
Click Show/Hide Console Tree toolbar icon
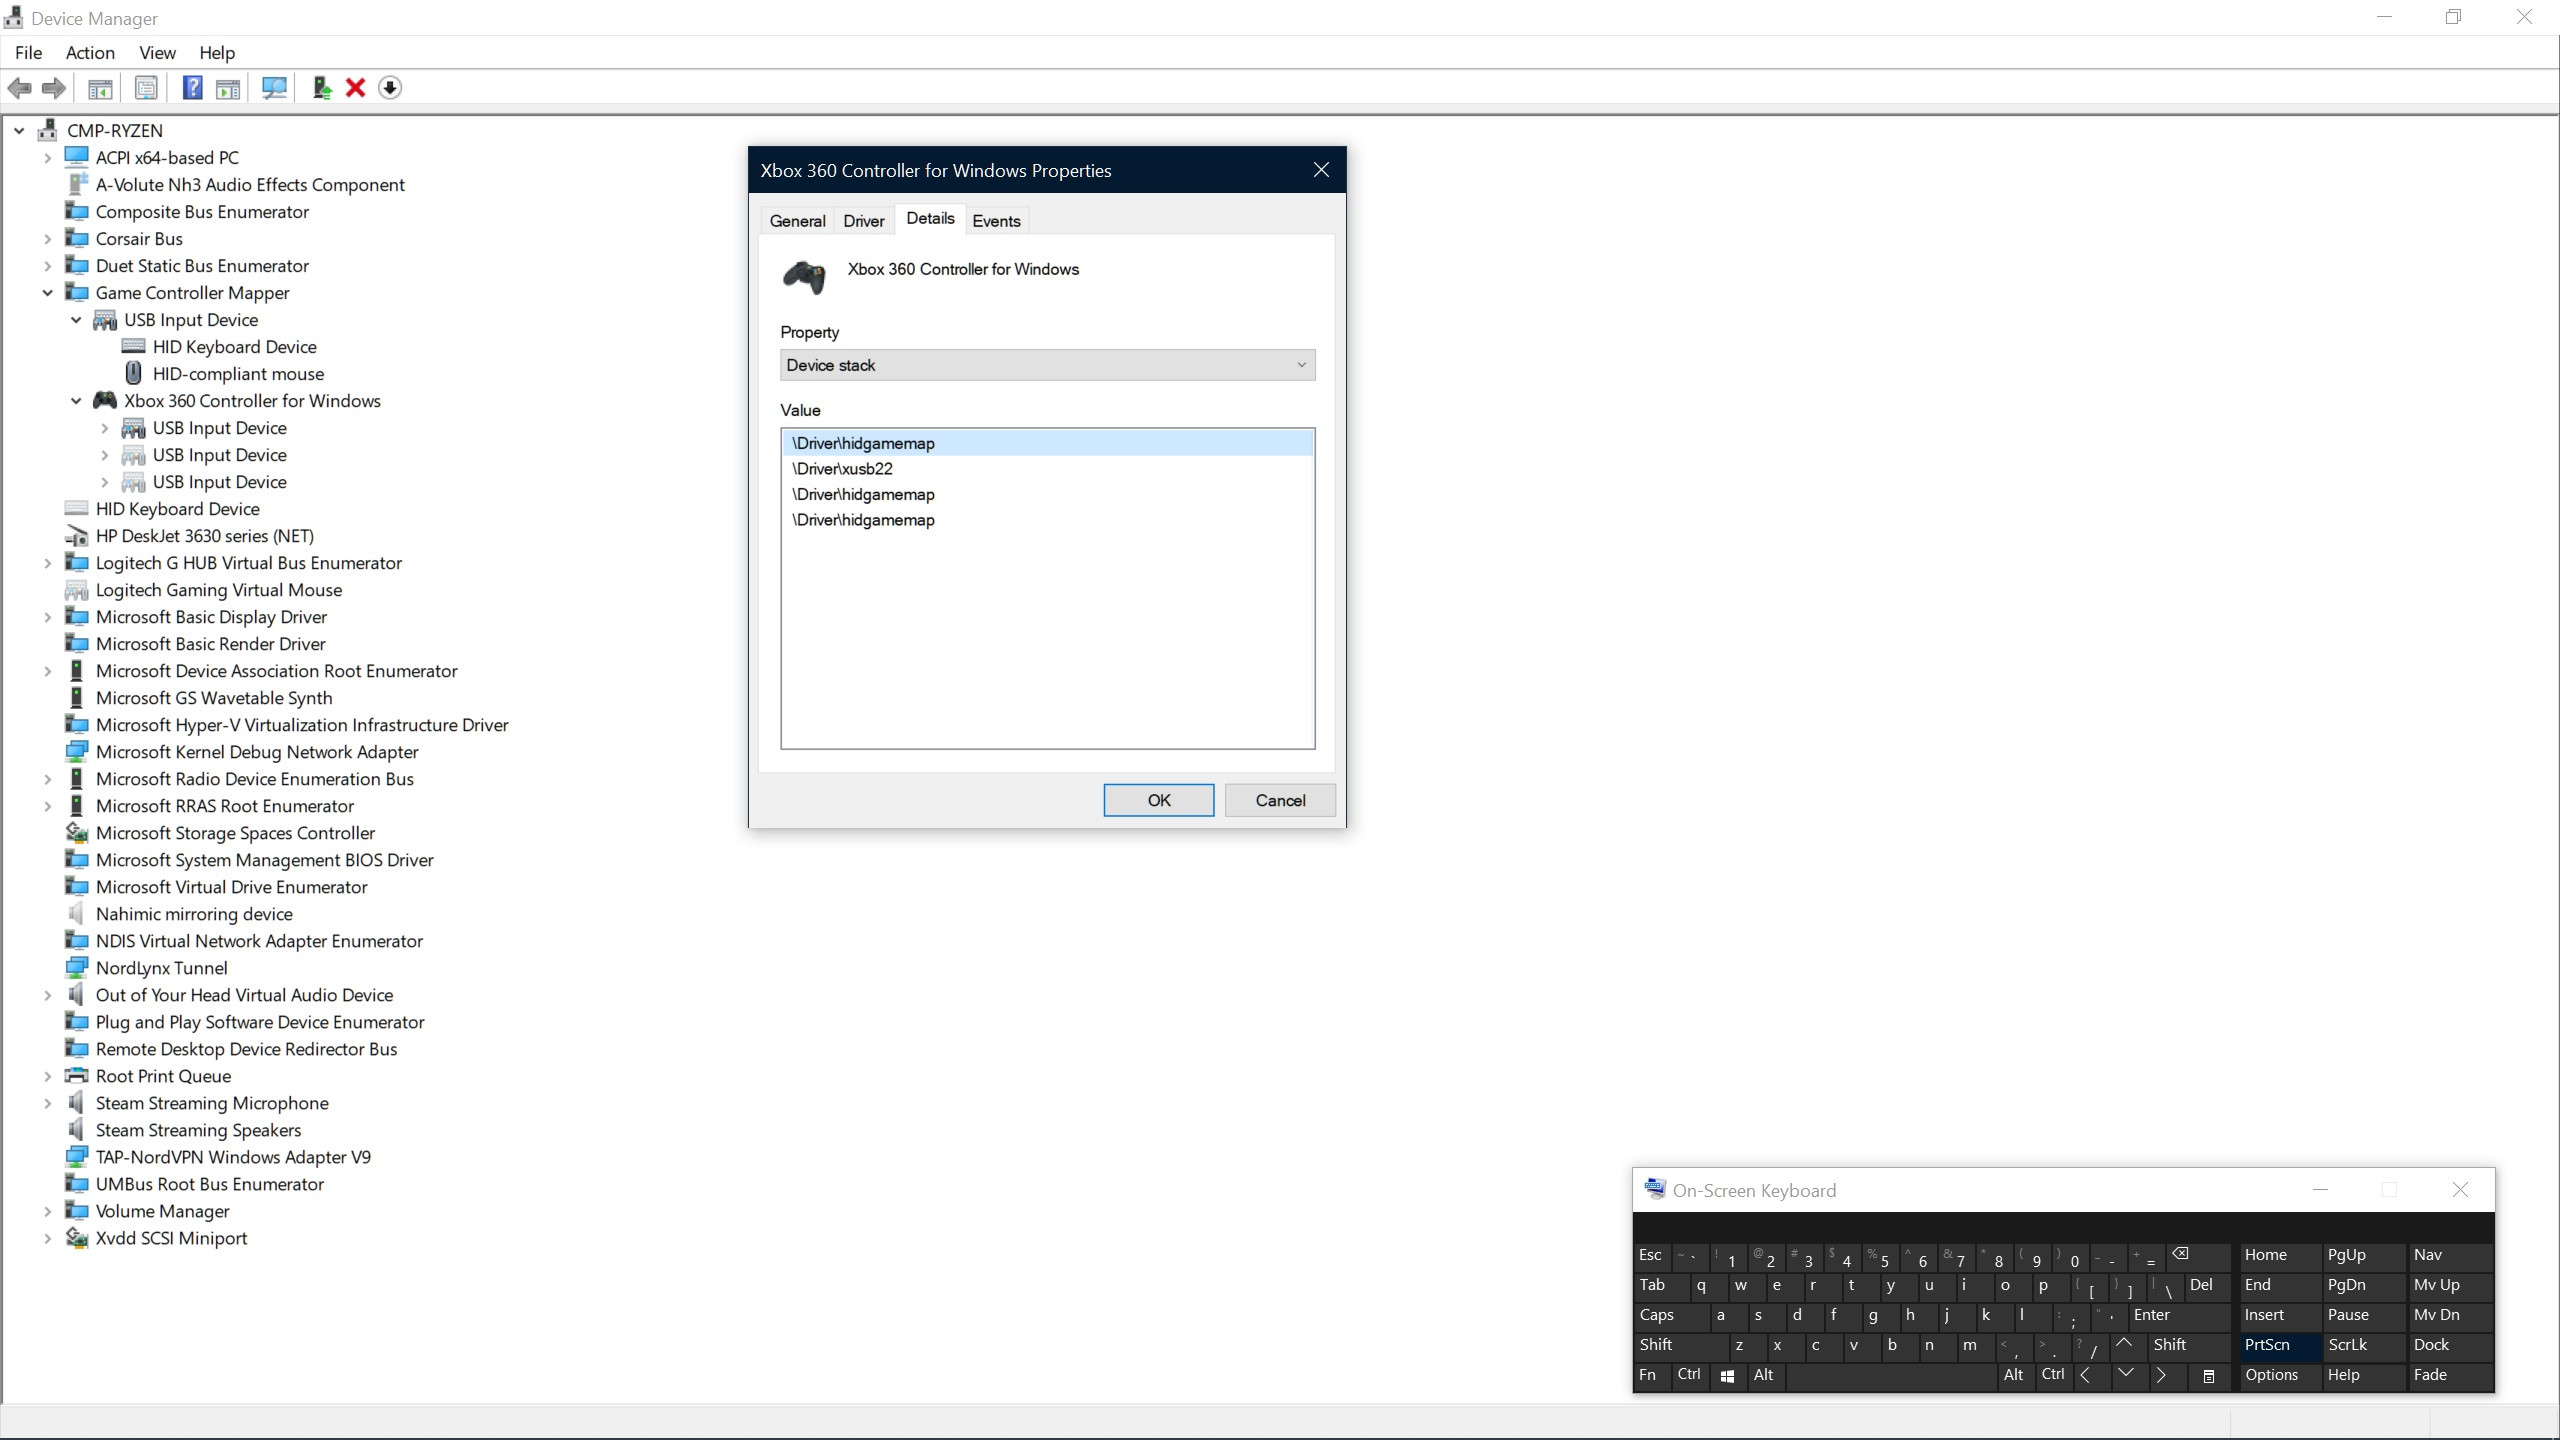click(100, 88)
